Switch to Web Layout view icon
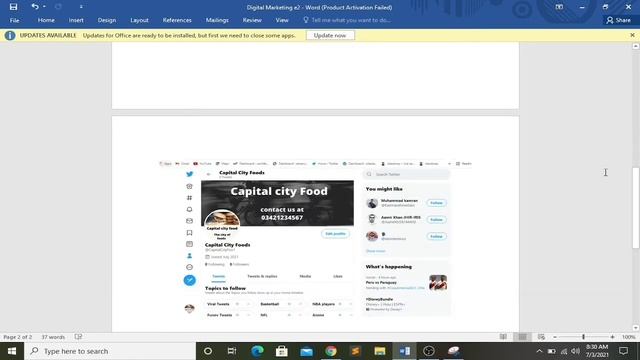 click(x=541, y=337)
